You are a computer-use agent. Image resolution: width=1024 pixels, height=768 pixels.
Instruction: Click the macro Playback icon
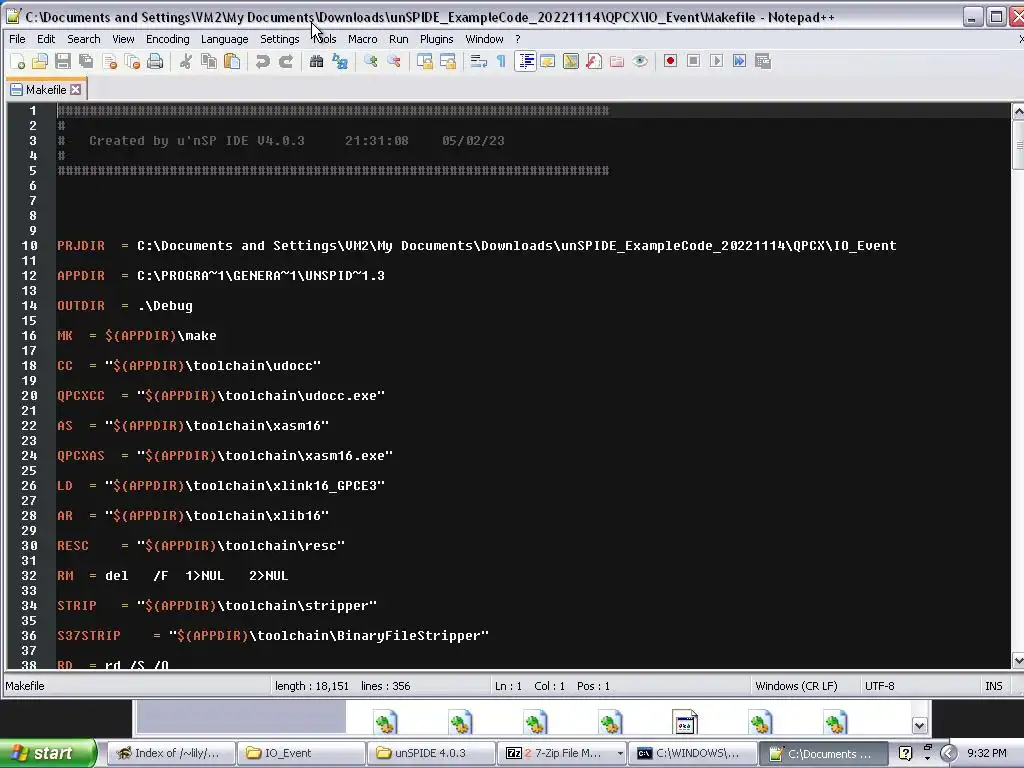(x=716, y=61)
